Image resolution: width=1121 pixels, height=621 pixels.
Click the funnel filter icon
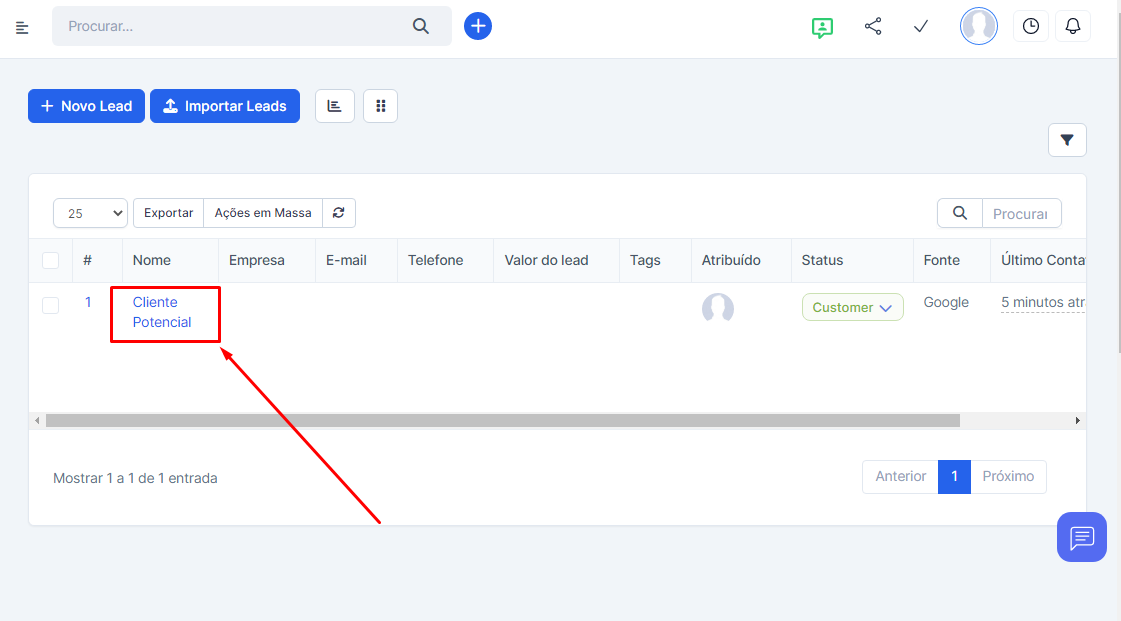point(1067,140)
